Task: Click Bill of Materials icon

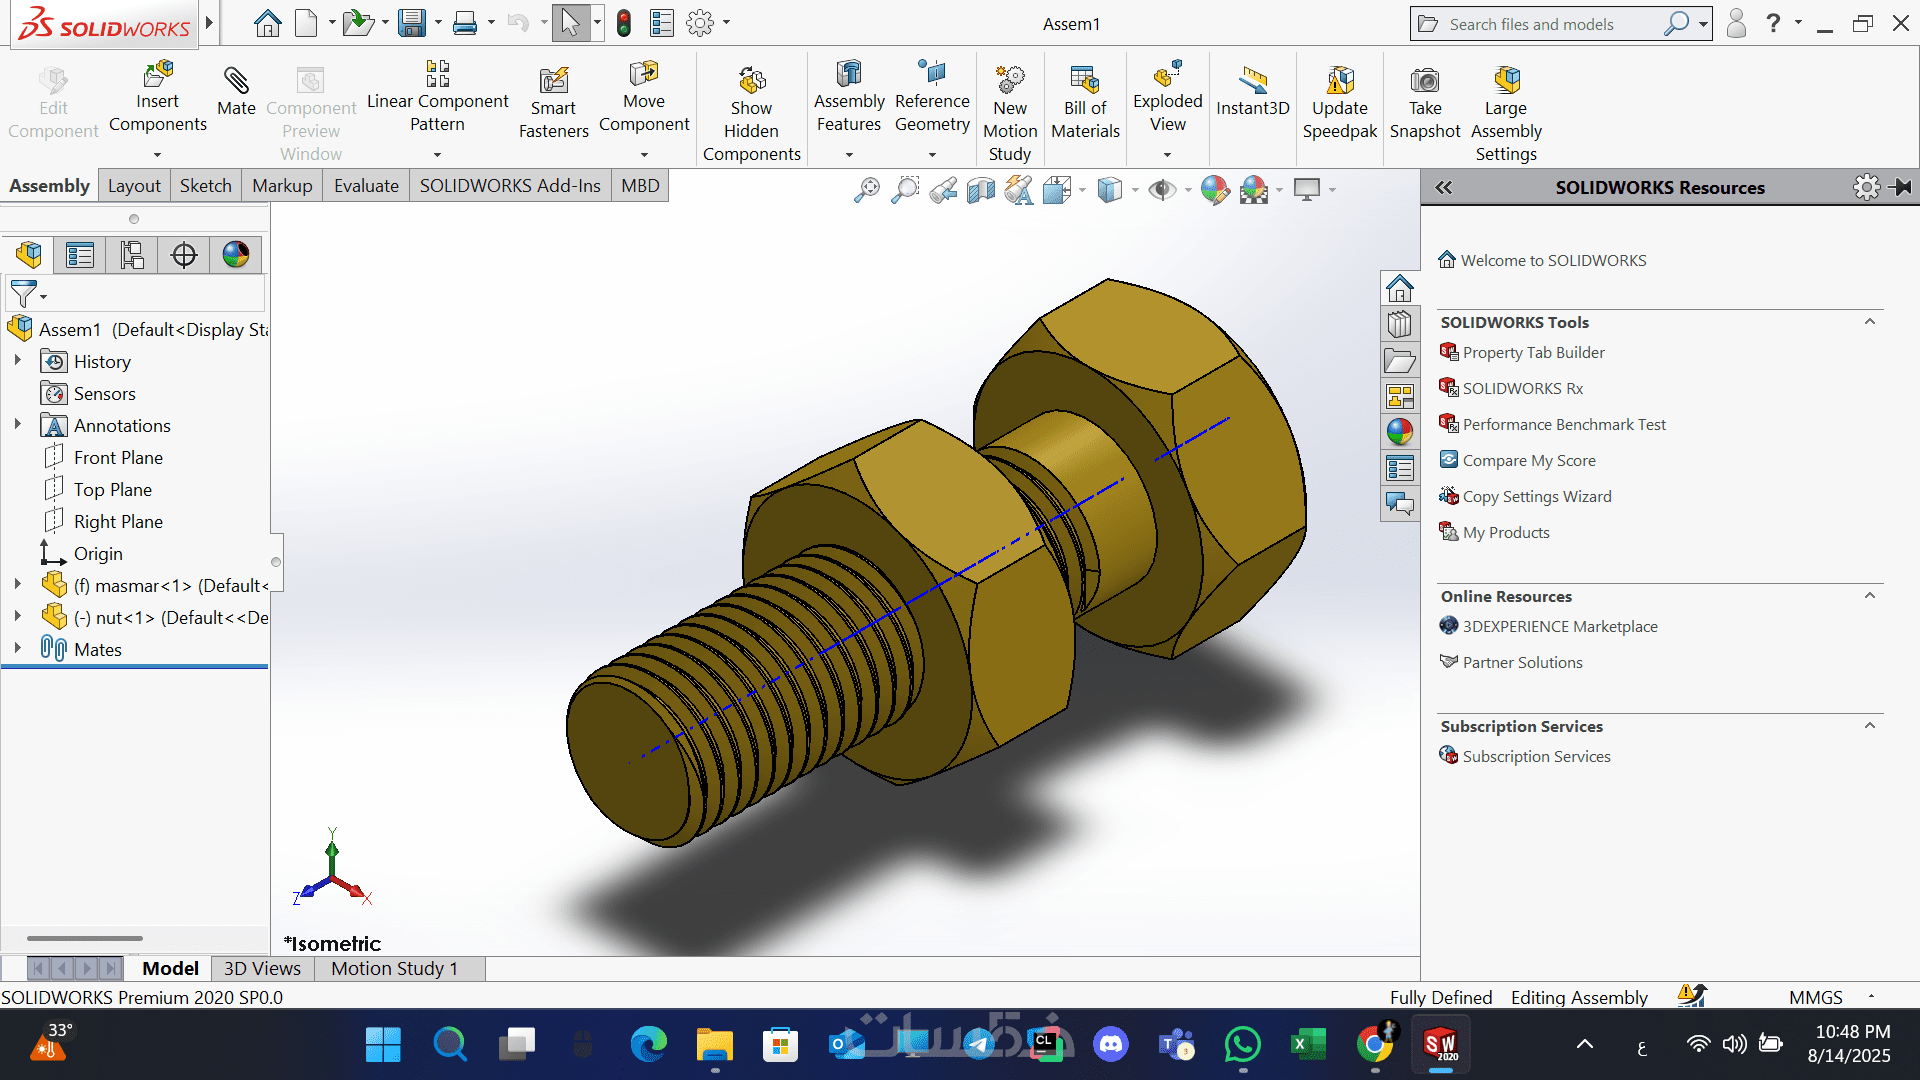Action: (x=1085, y=82)
